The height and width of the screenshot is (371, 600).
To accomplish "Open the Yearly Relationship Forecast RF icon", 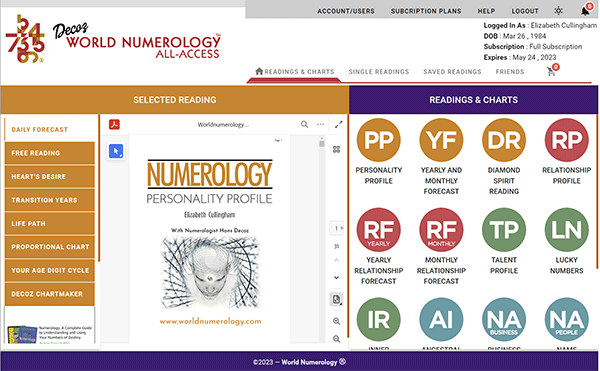I will [x=378, y=230].
